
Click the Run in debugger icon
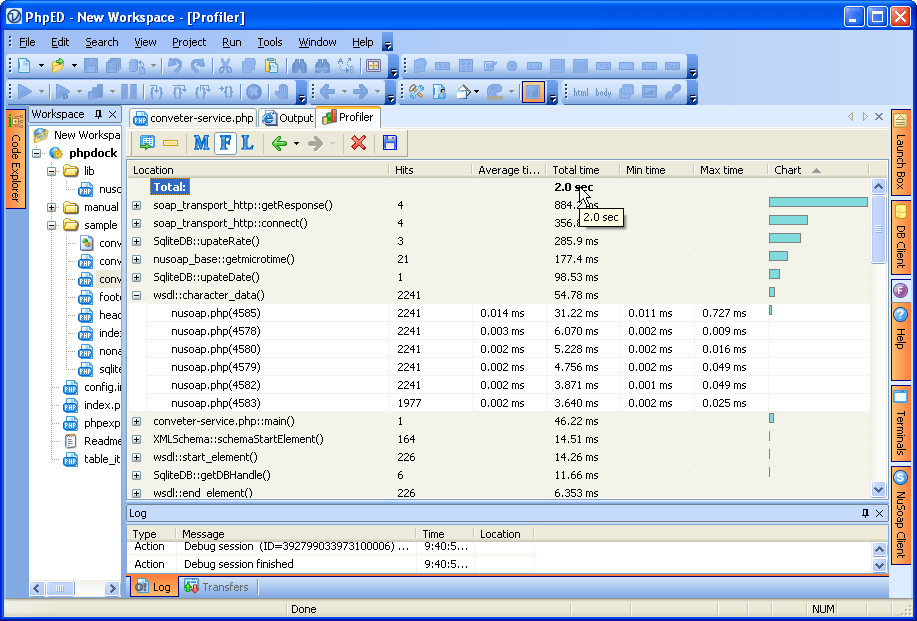(63, 91)
